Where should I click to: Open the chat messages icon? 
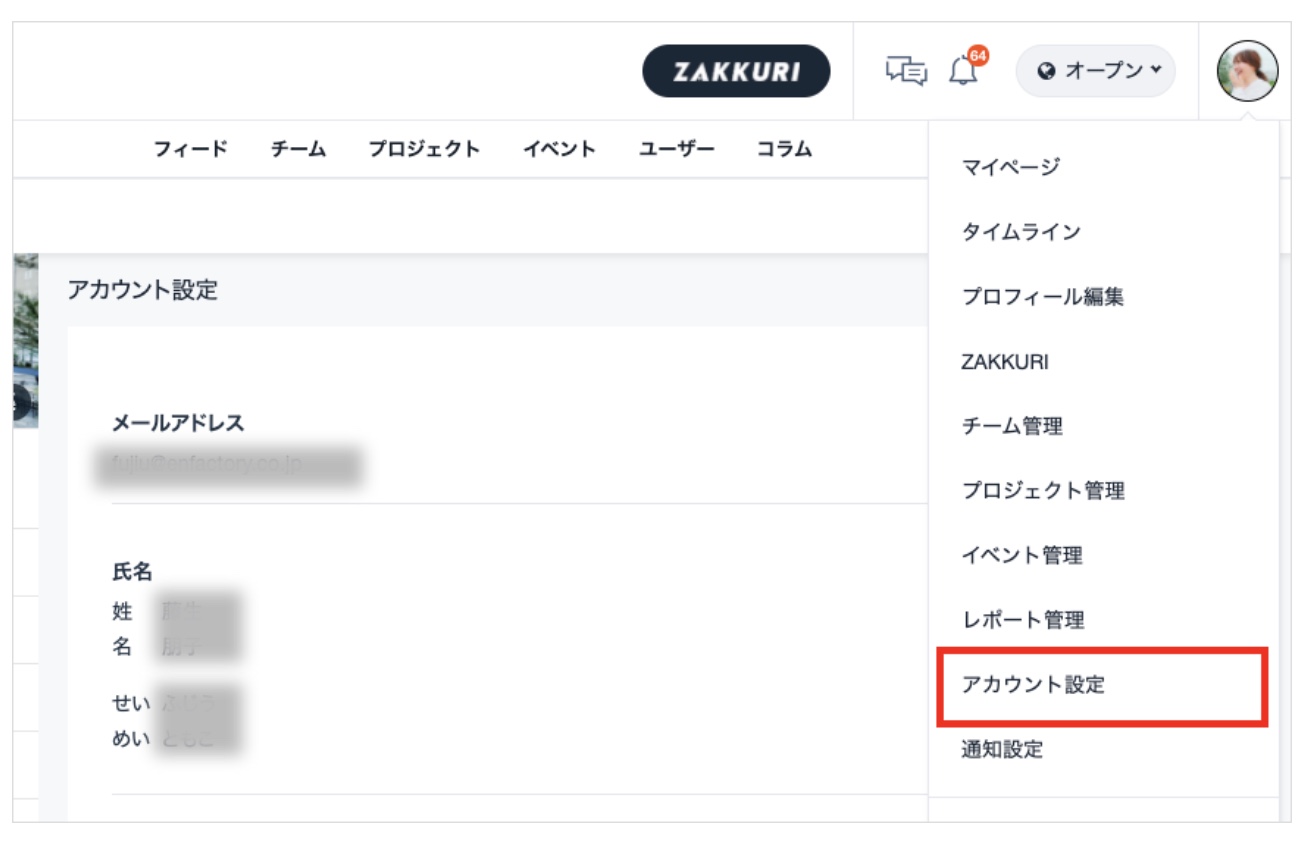click(906, 71)
